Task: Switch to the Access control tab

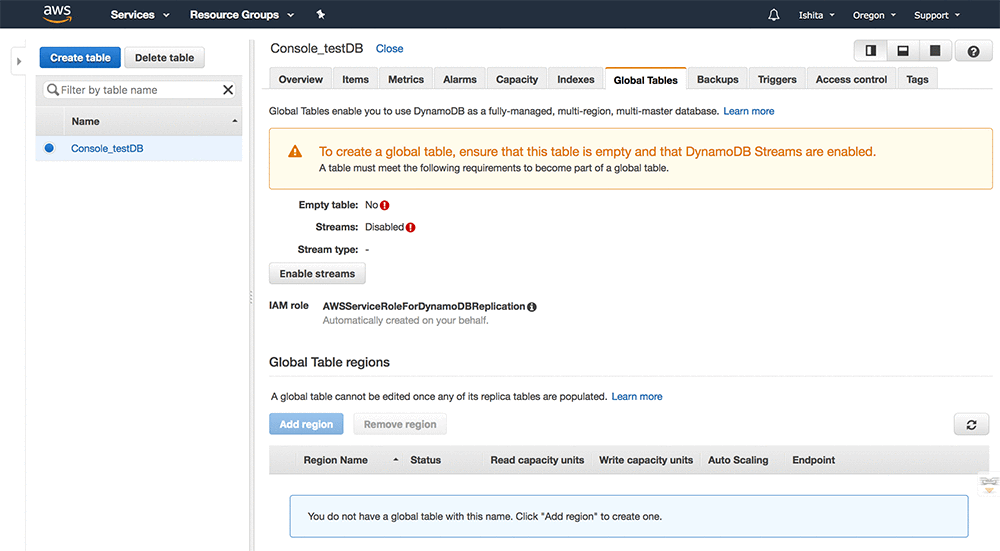Action: (851, 79)
